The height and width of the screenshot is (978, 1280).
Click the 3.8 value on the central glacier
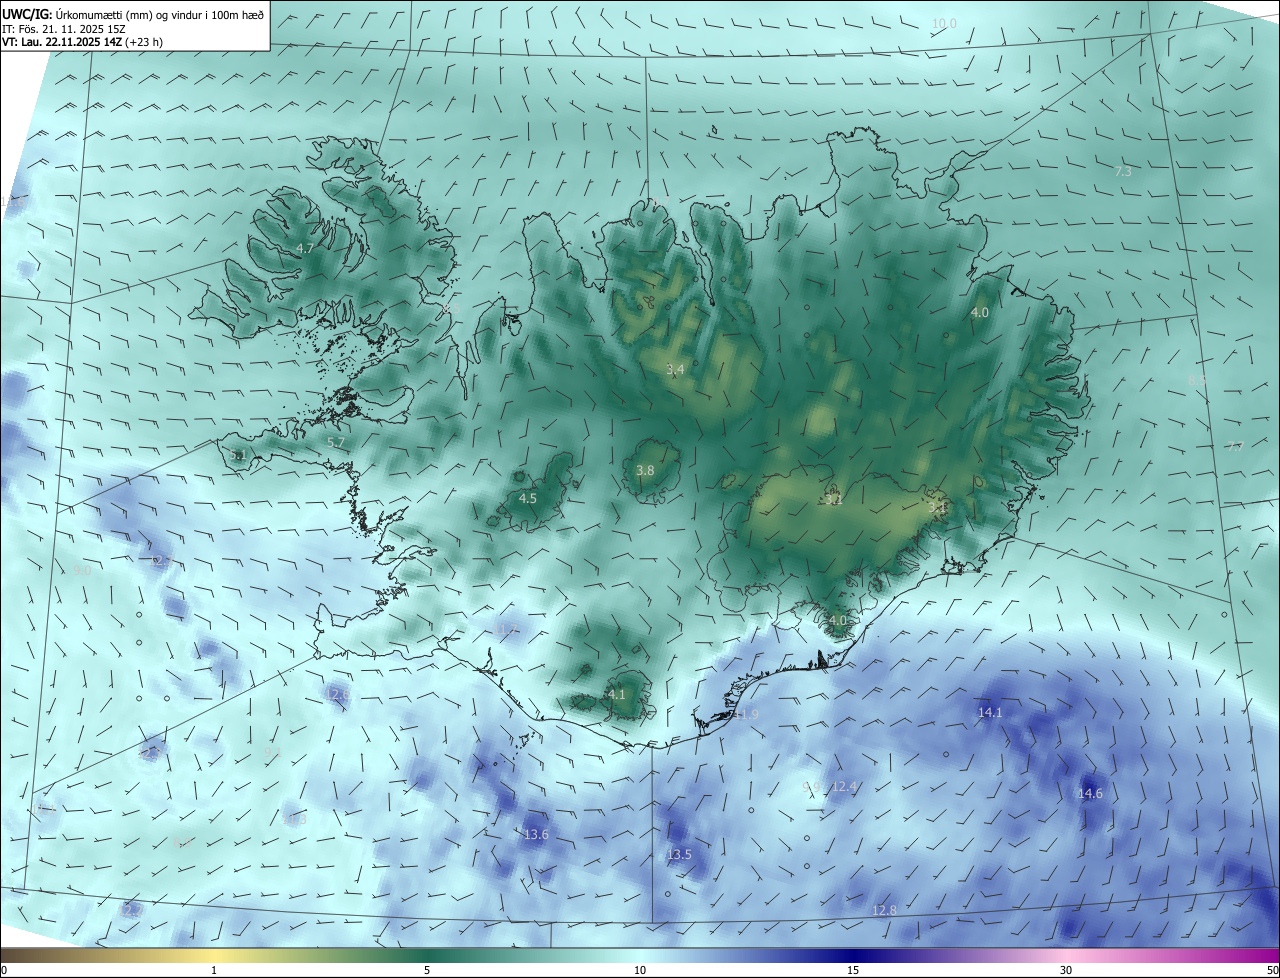pyautogui.click(x=645, y=470)
